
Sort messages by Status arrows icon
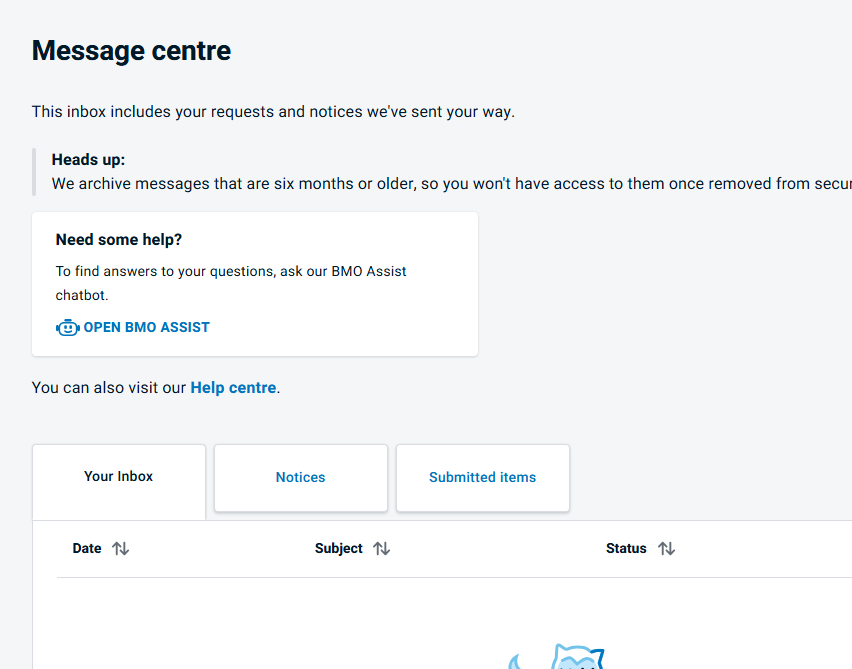(667, 548)
